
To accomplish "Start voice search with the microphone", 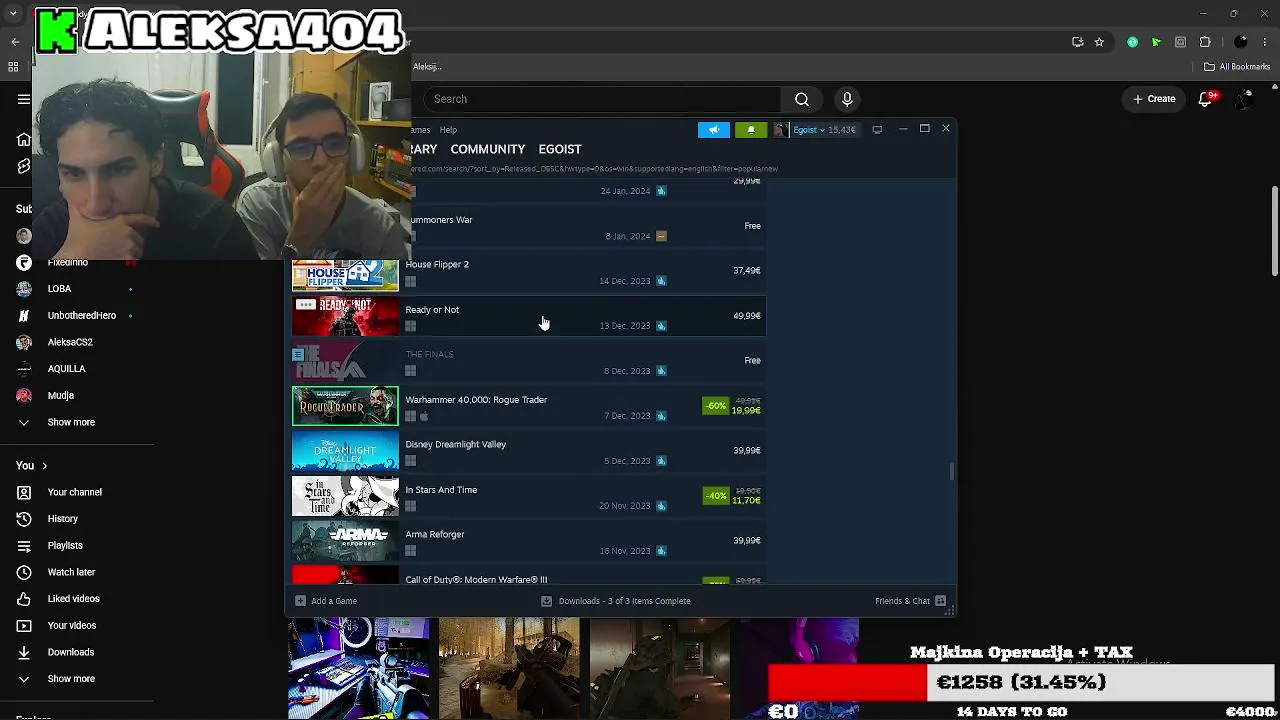I will pos(847,99).
